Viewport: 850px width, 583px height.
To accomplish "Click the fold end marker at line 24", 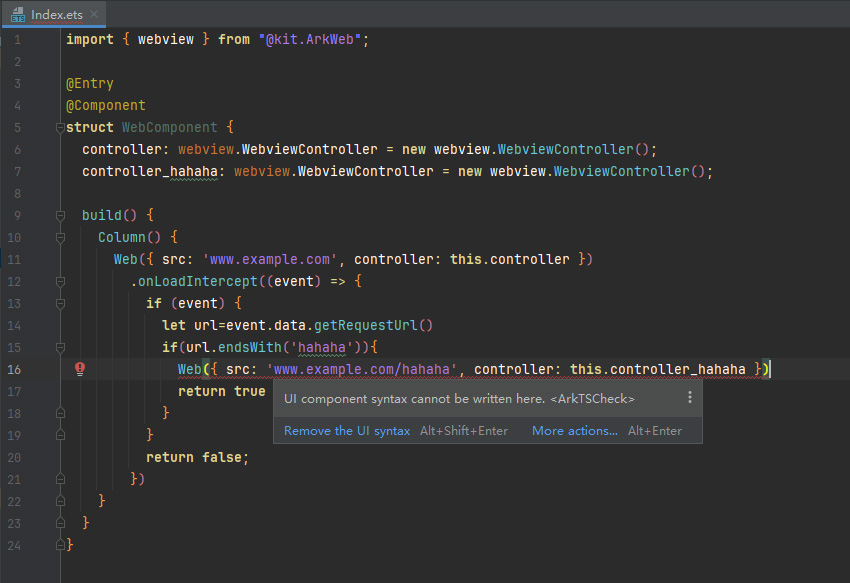I will (60, 545).
